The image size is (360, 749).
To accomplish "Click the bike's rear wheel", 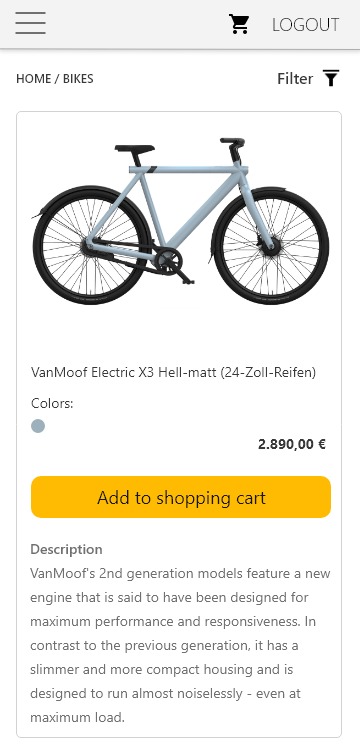I will tap(91, 247).
